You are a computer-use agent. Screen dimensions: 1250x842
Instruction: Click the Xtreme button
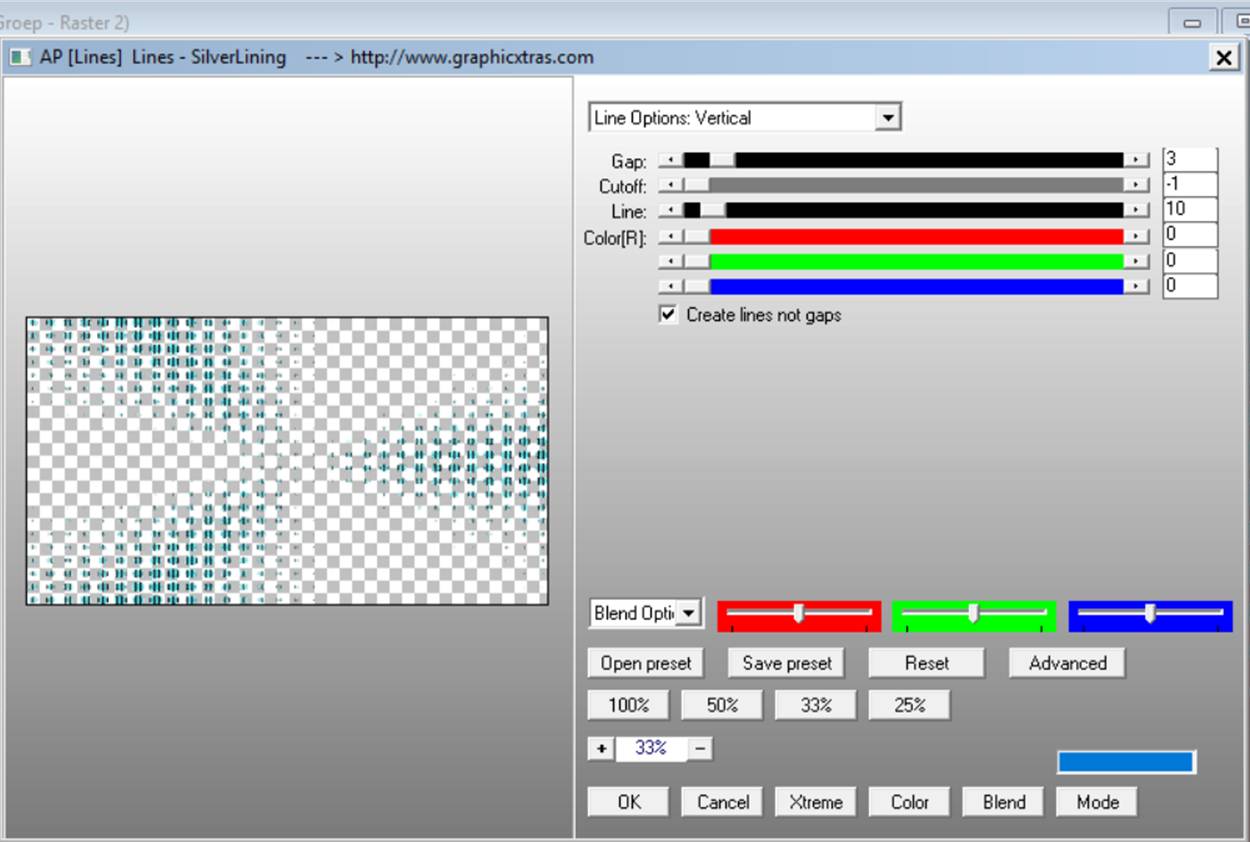pyautogui.click(x=815, y=802)
